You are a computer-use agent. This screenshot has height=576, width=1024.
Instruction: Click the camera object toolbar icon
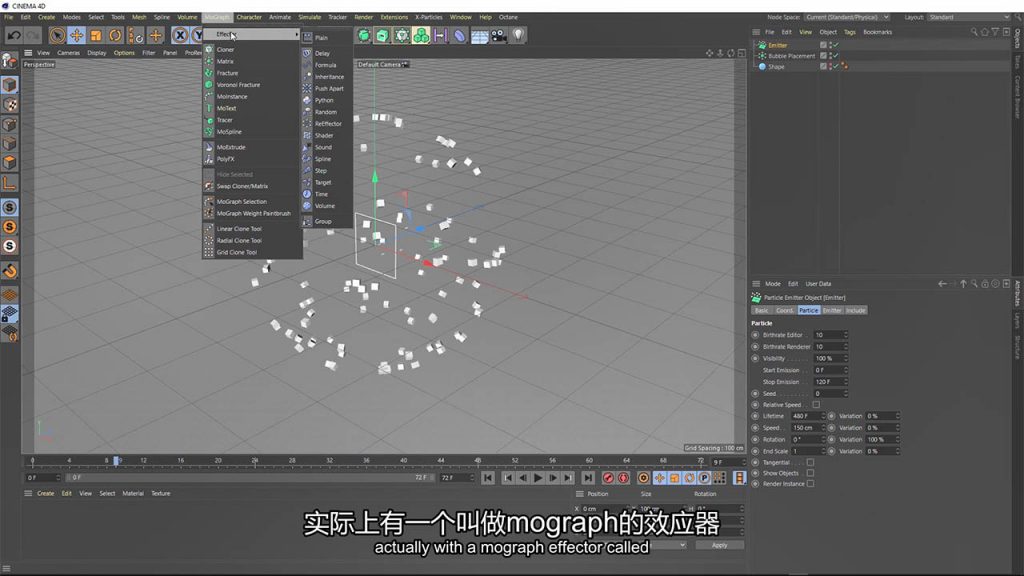(x=498, y=35)
